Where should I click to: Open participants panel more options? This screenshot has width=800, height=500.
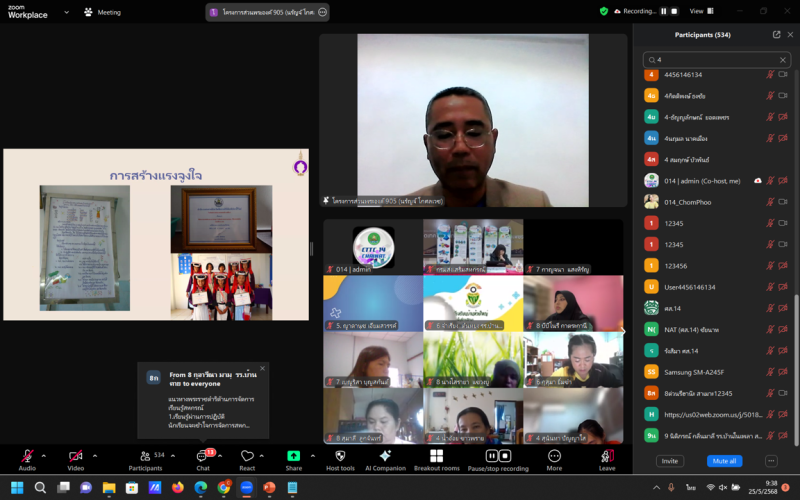pyautogui.click(x=771, y=461)
